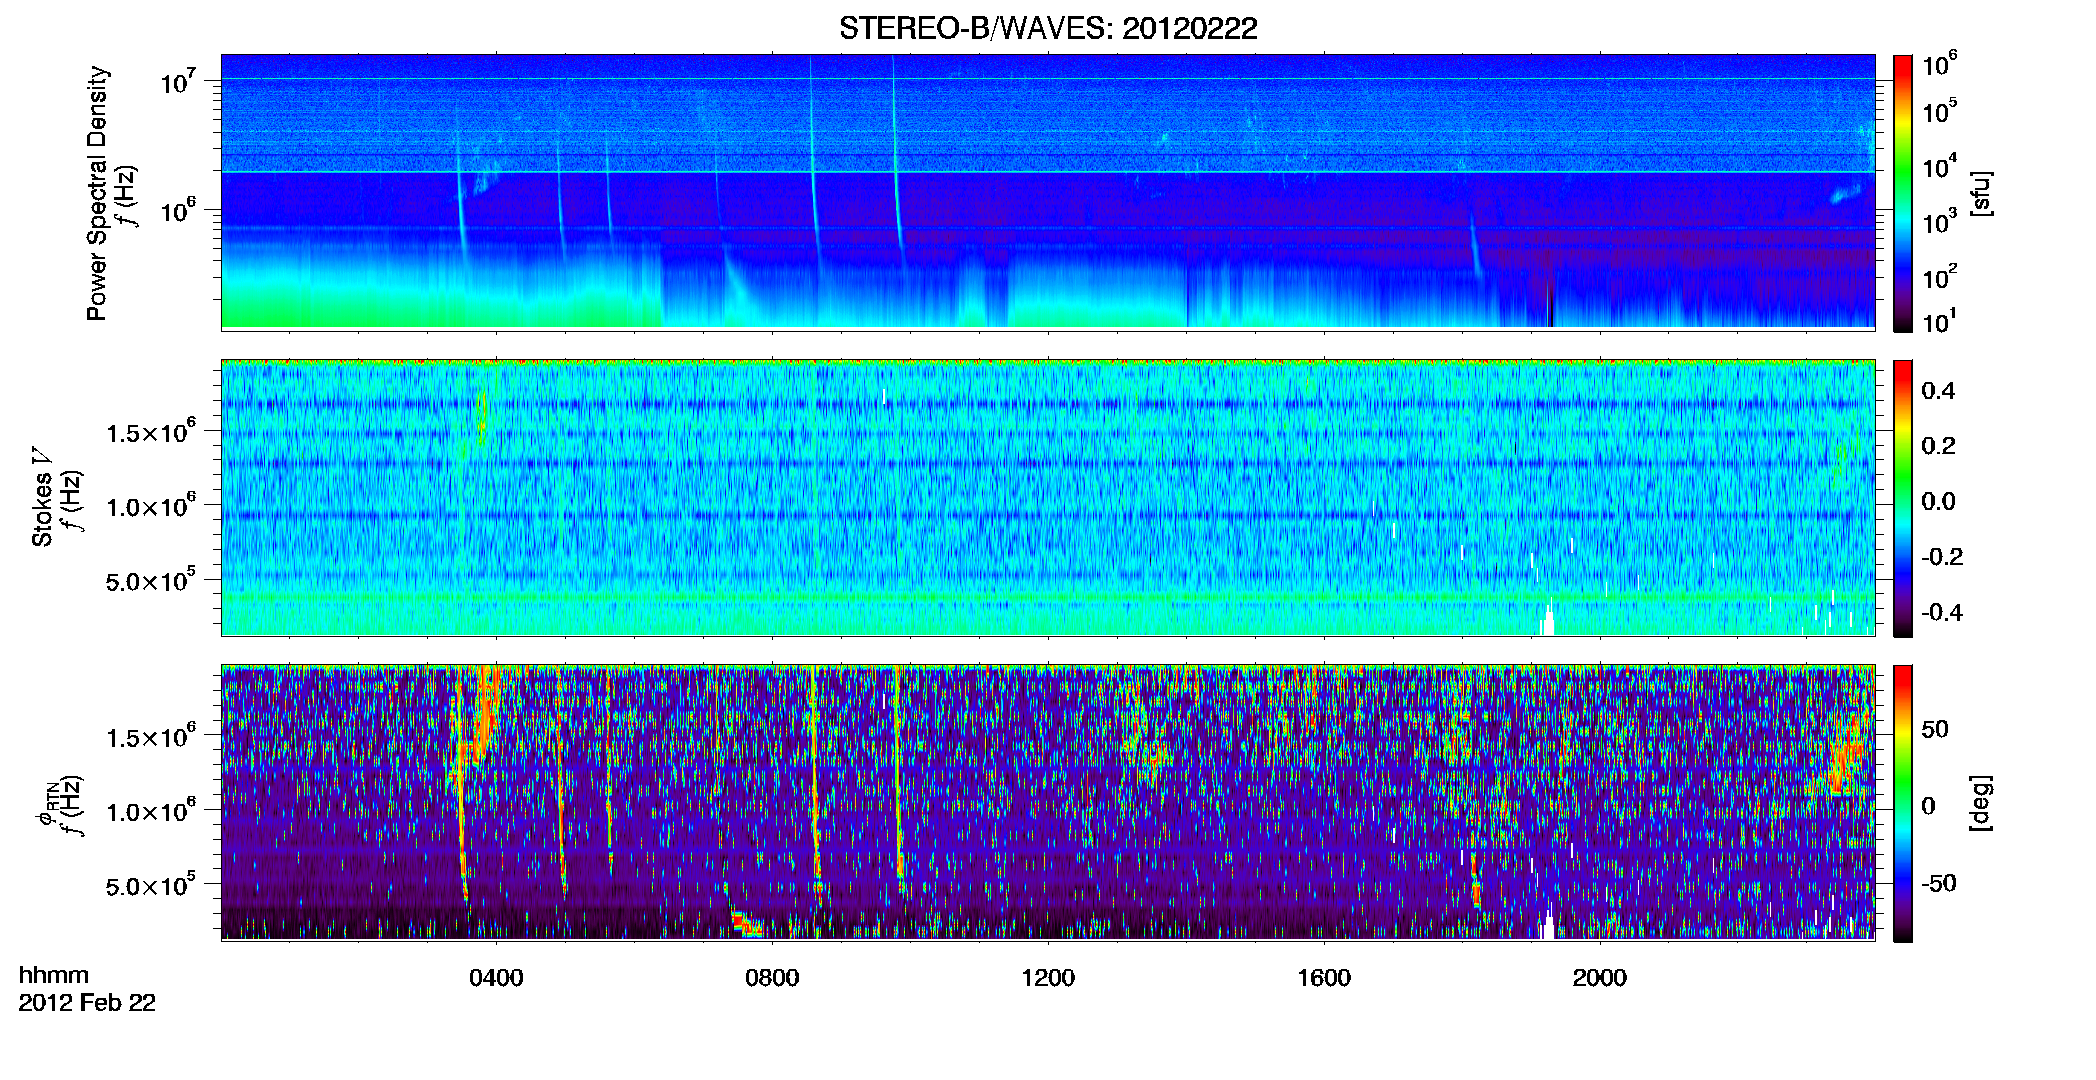Screen dimensions: 2096x1080
Task: Select the 10^4 label on sfu colorbar
Action: click(x=1939, y=166)
